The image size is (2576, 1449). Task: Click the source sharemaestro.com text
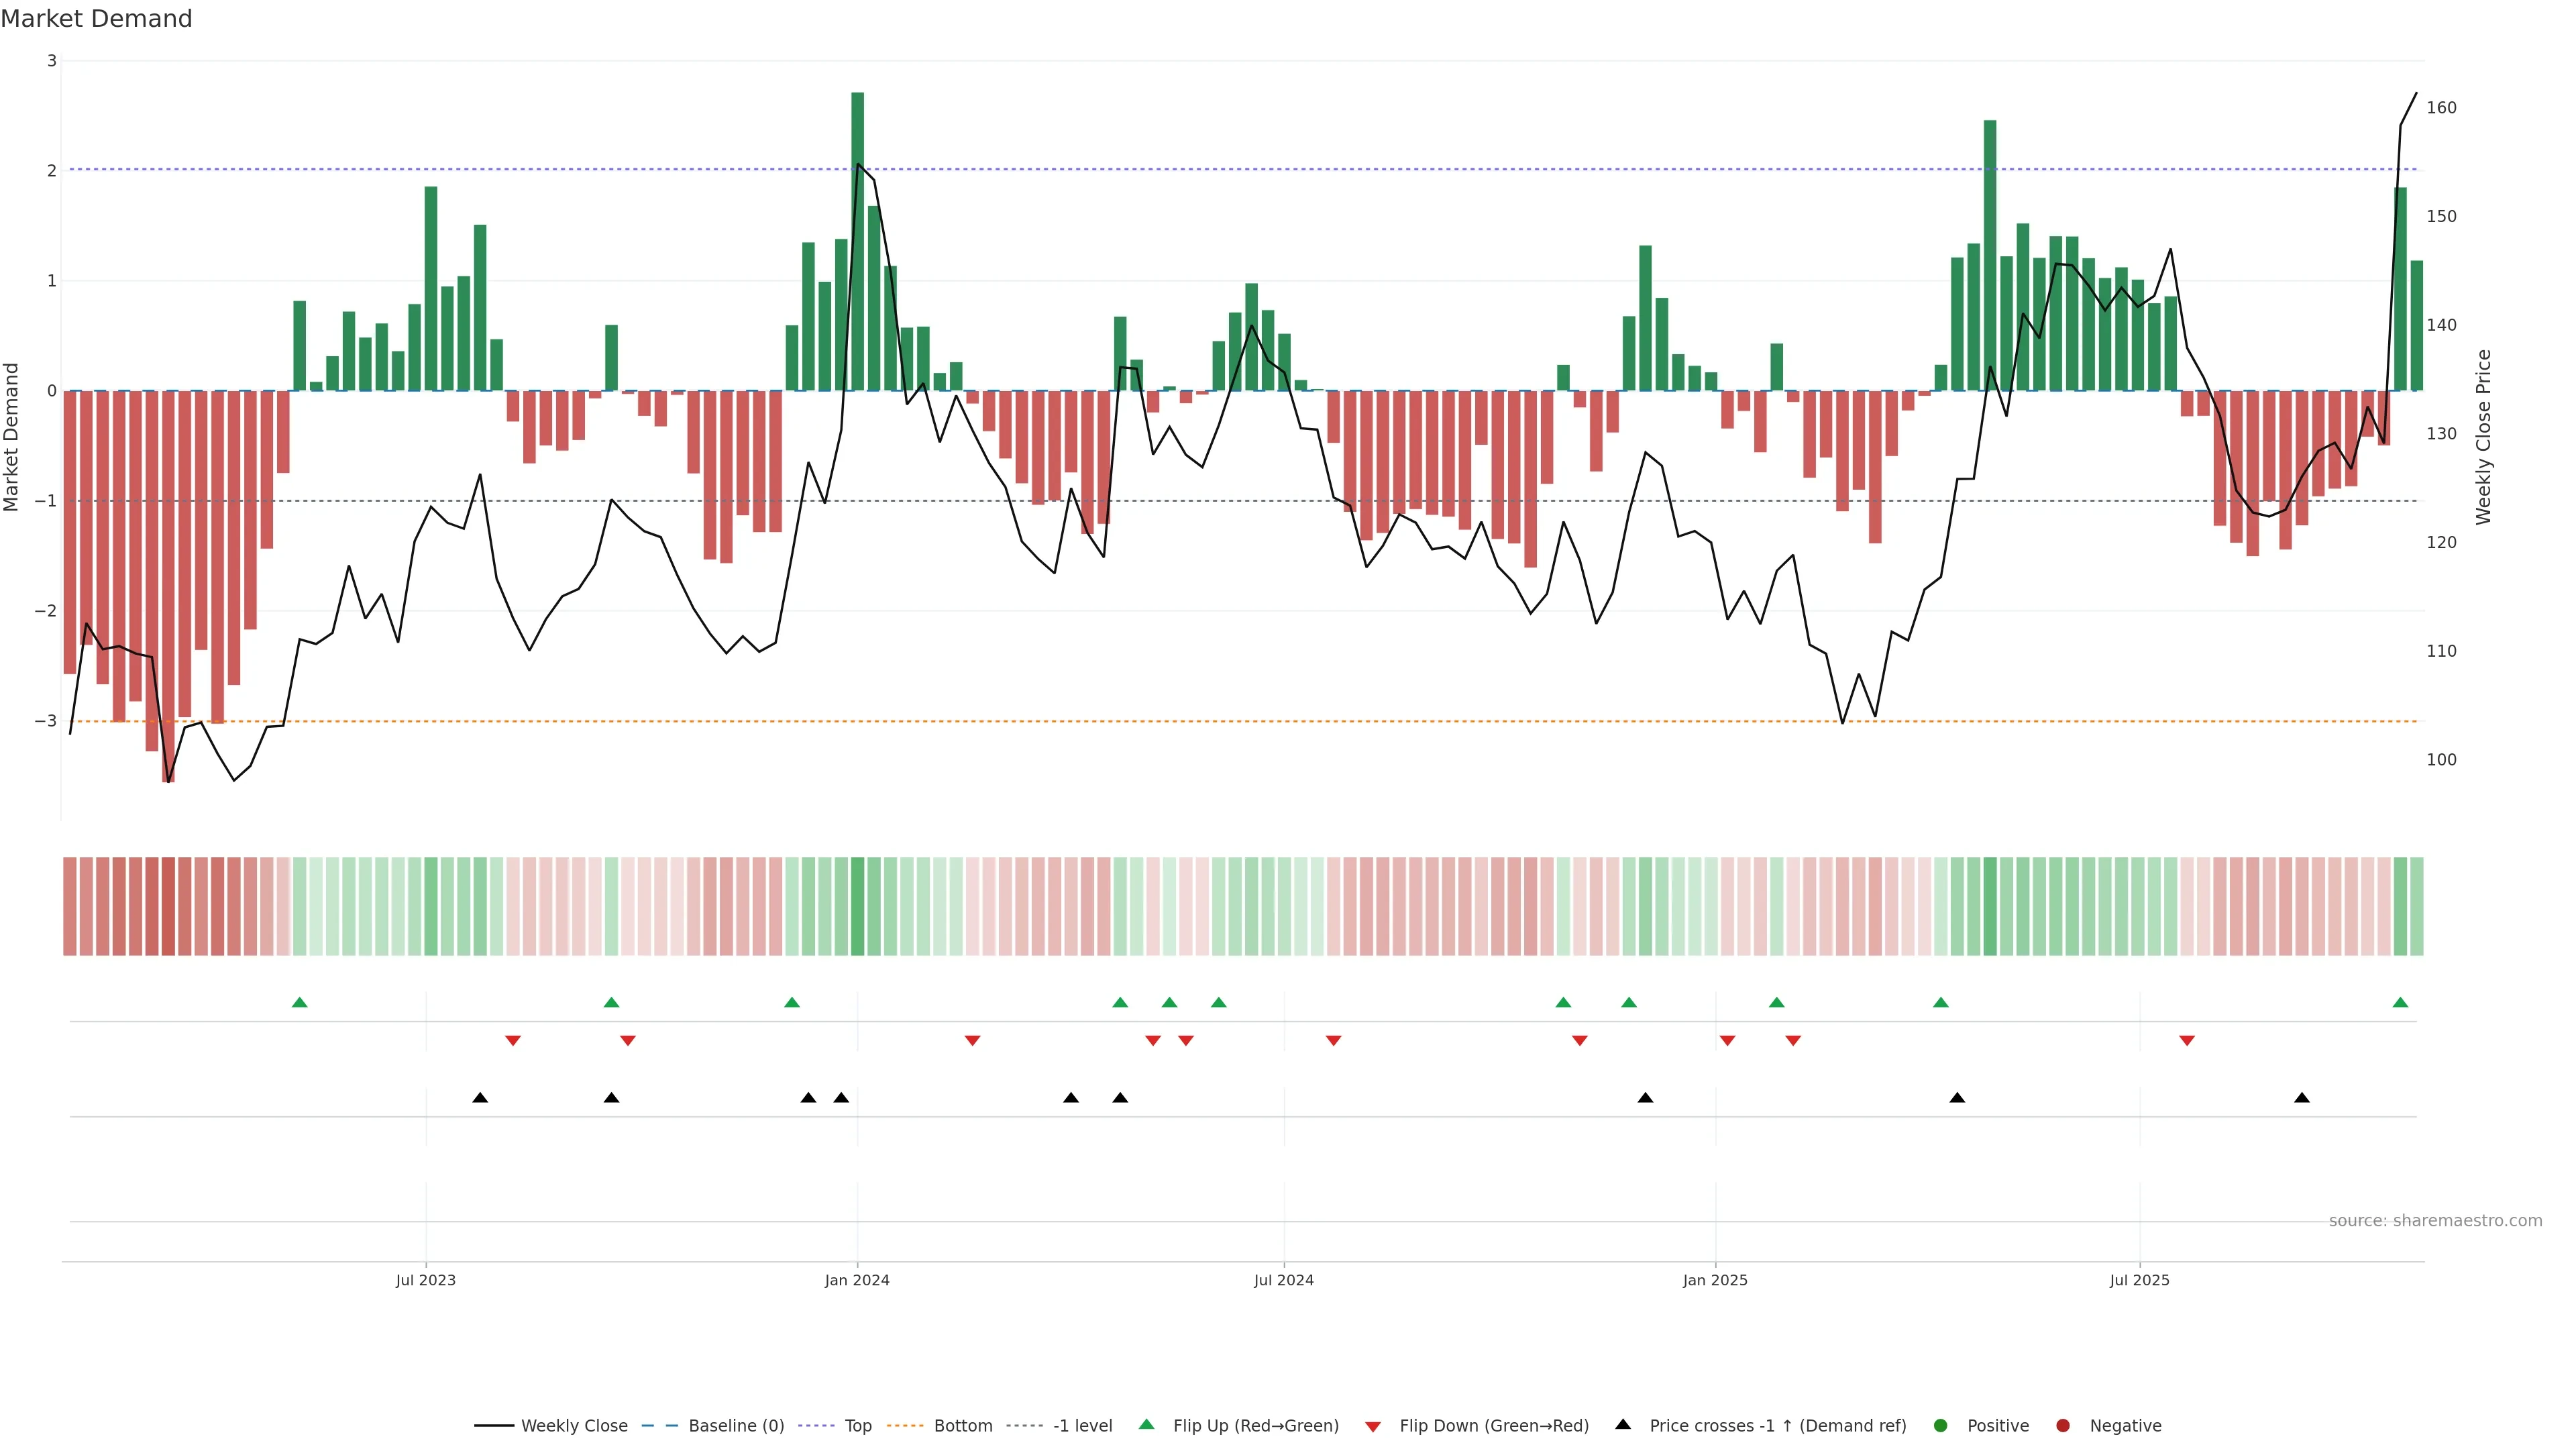(2435, 1220)
